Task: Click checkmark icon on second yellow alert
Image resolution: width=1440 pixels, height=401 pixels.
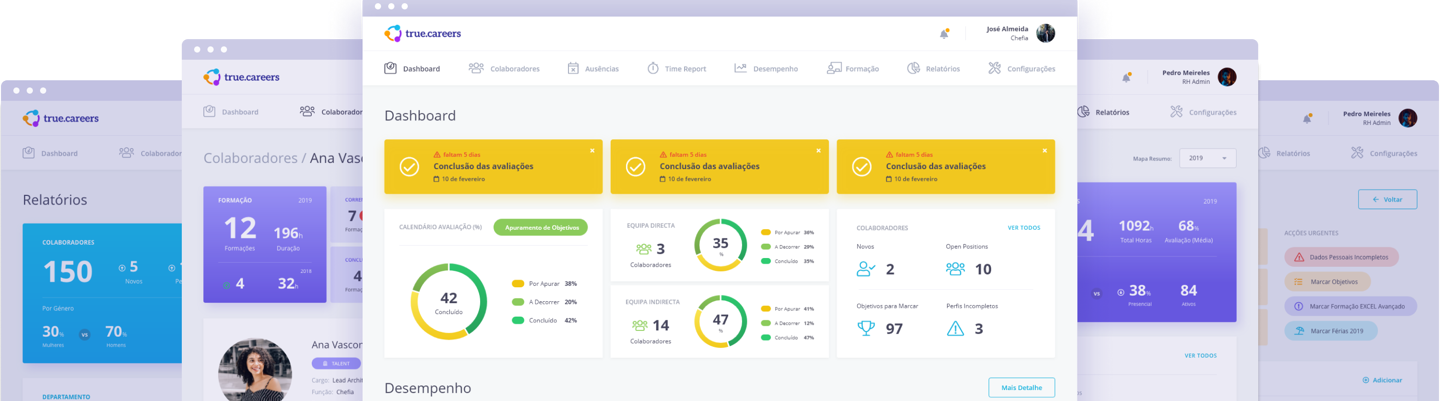Action: pos(635,167)
